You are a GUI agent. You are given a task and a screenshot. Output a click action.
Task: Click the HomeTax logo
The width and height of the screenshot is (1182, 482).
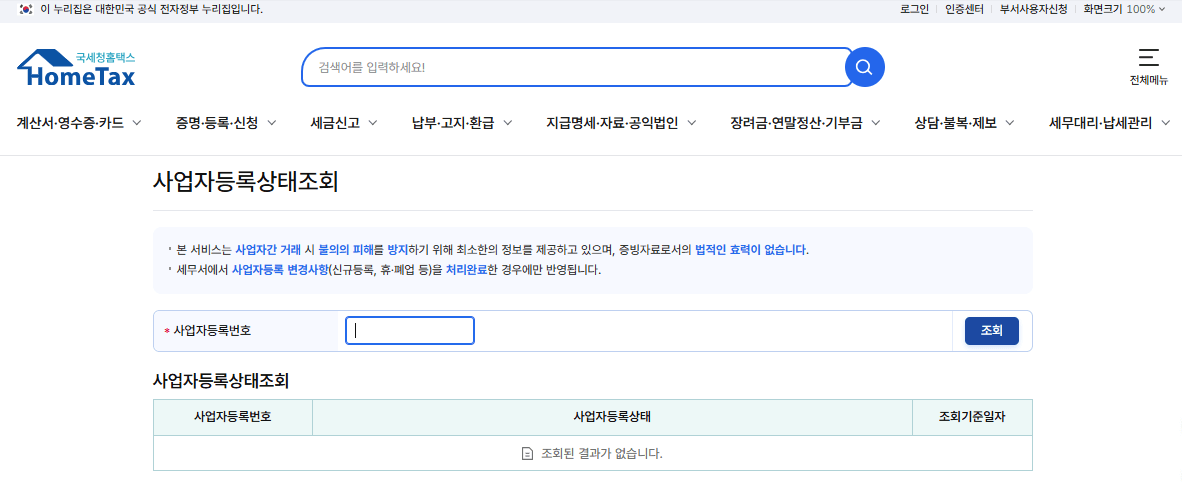tap(76, 67)
